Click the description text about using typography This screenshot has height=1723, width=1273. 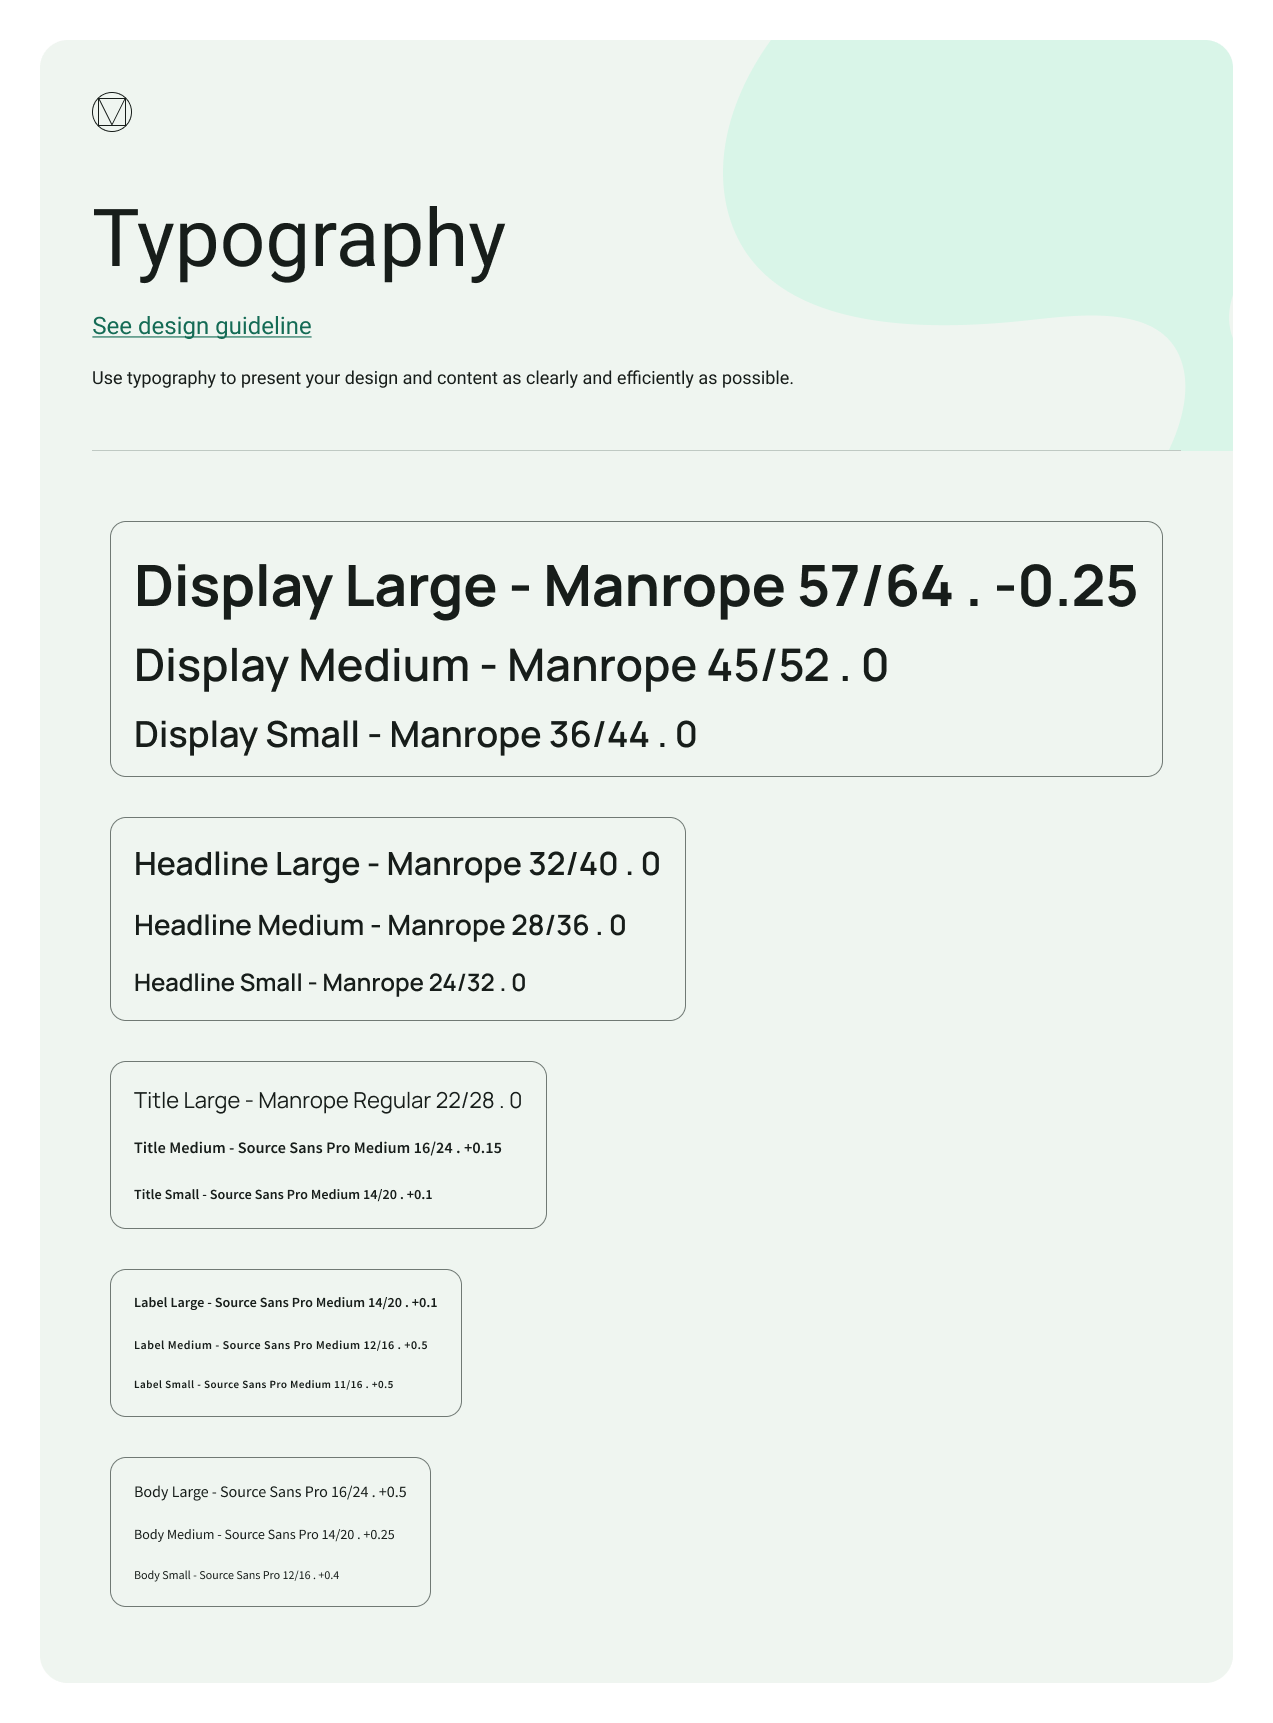tap(443, 378)
